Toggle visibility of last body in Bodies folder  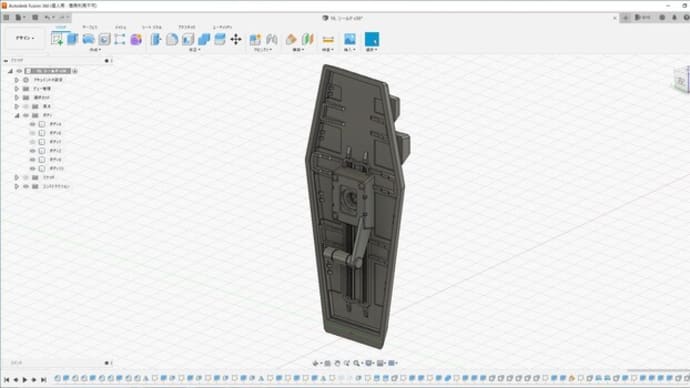tap(33, 168)
